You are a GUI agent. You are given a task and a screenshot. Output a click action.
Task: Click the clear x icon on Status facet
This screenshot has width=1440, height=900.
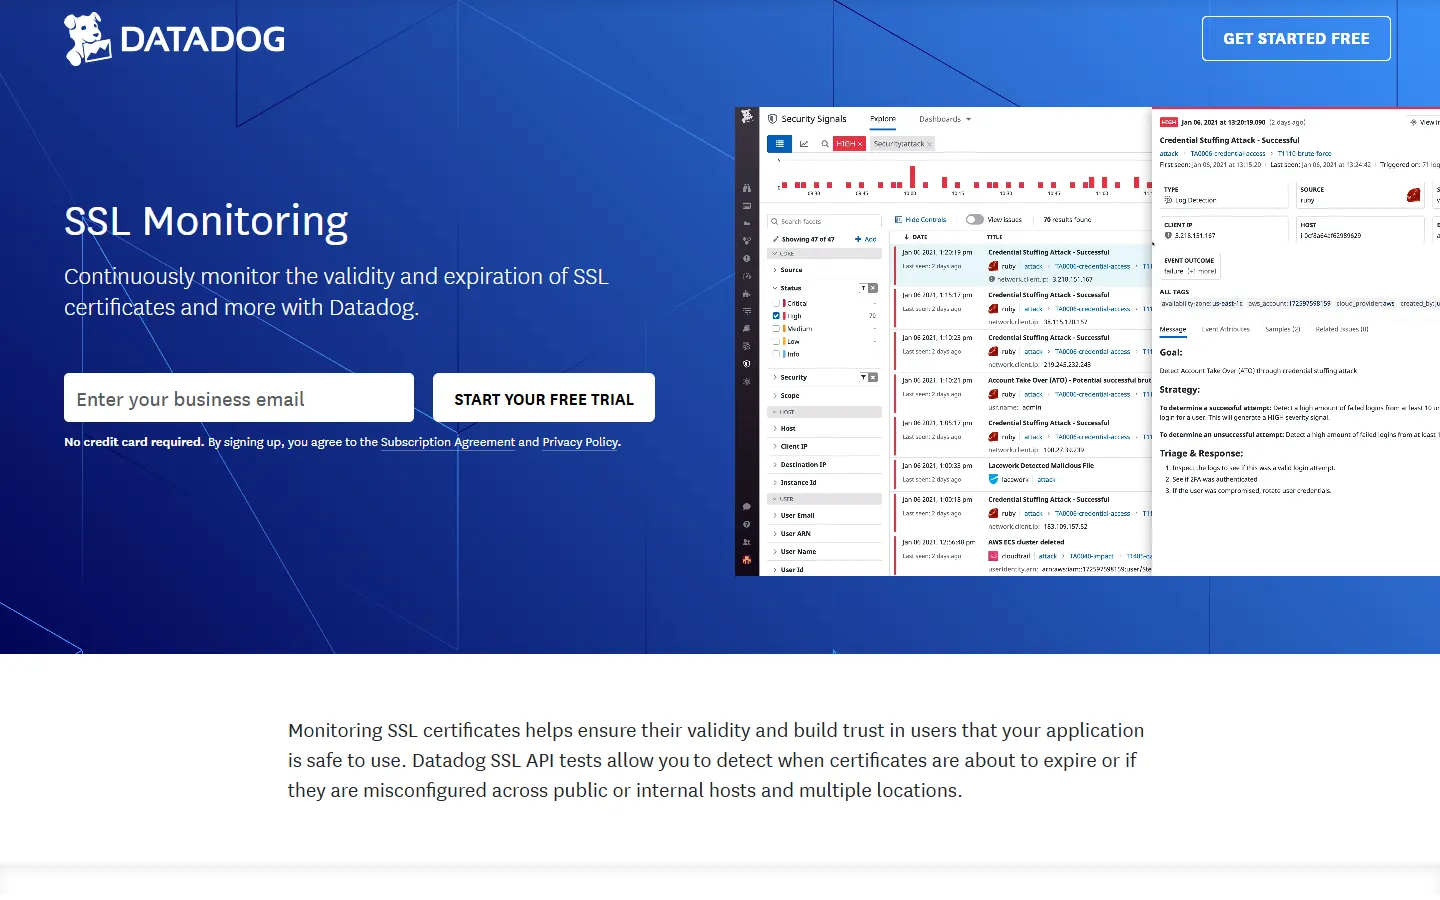[x=873, y=288]
